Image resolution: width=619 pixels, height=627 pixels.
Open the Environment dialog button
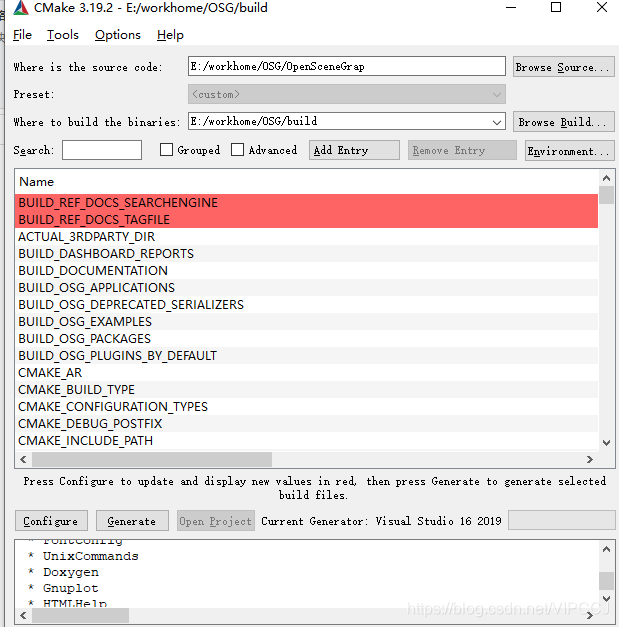(x=569, y=151)
